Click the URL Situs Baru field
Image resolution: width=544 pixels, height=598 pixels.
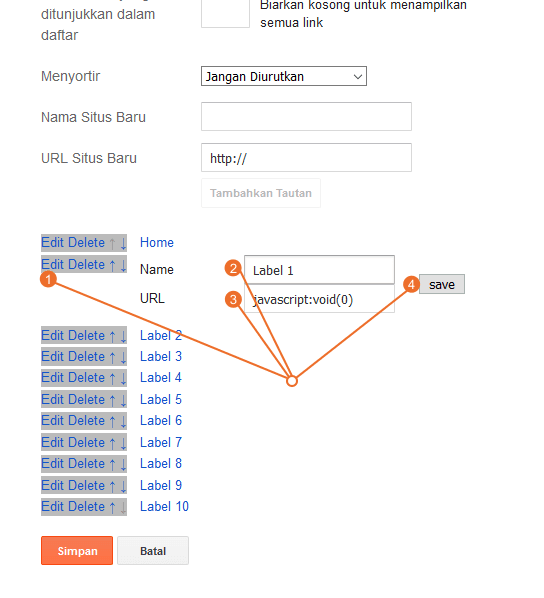(306, 158)
